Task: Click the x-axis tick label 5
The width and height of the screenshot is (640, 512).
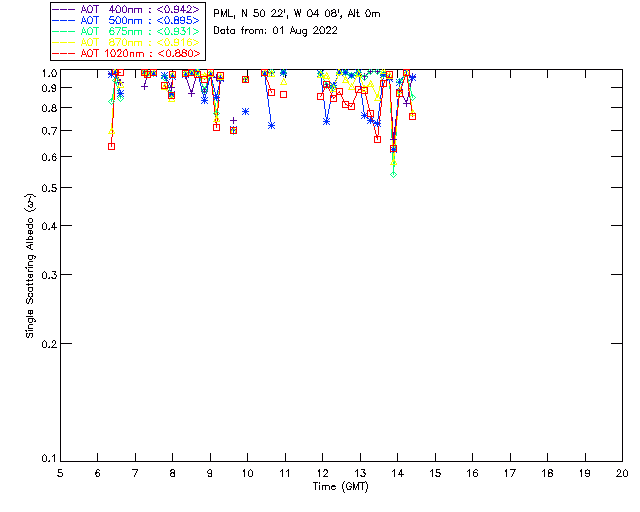Action: (60, 473)
